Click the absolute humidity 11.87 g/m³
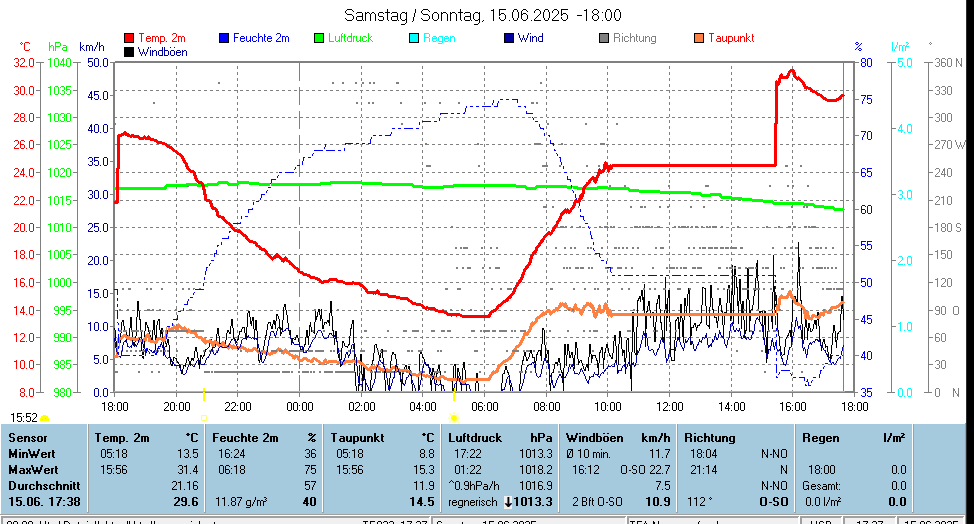The height and width of the screenshot is (524, 974). [241, 502]
